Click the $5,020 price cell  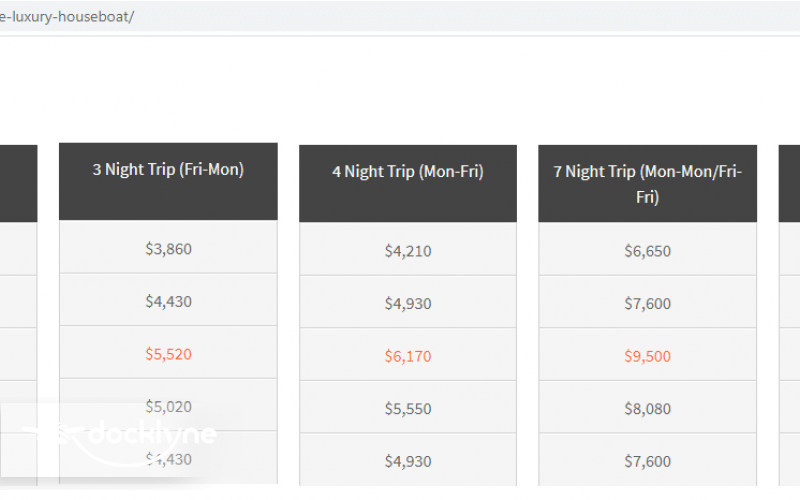(x=168, y=407)
